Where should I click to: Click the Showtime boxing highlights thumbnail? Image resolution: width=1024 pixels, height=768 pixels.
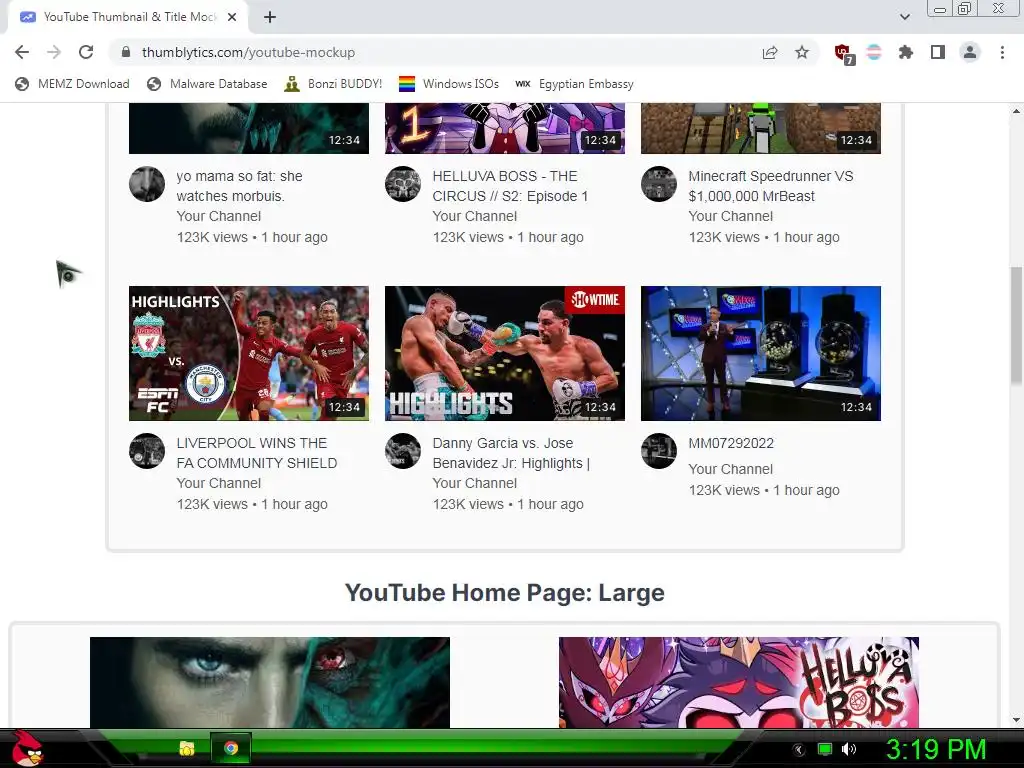(x=505, y=353)
